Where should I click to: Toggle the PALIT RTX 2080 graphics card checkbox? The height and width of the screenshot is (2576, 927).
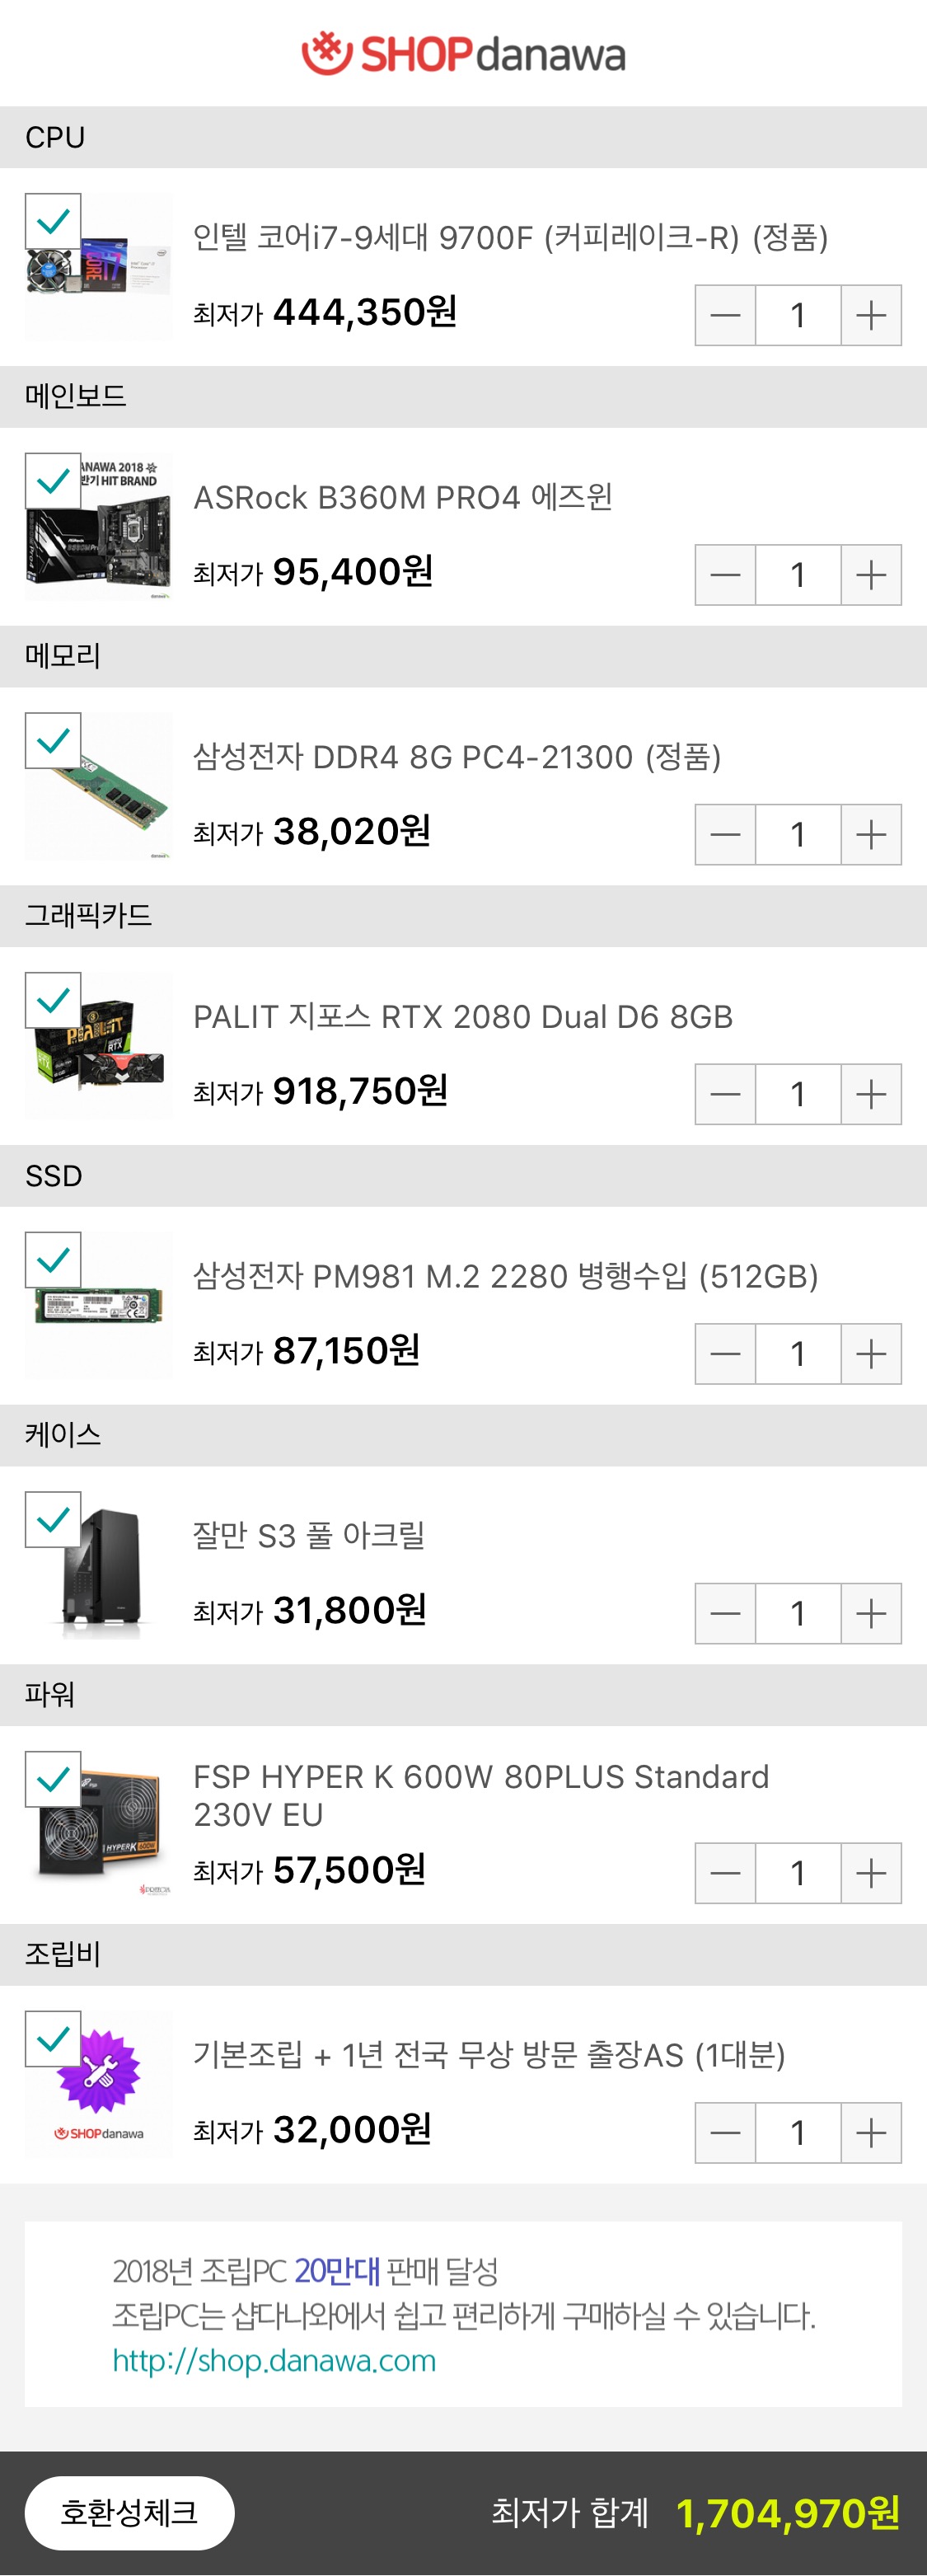coord(53,1000)
